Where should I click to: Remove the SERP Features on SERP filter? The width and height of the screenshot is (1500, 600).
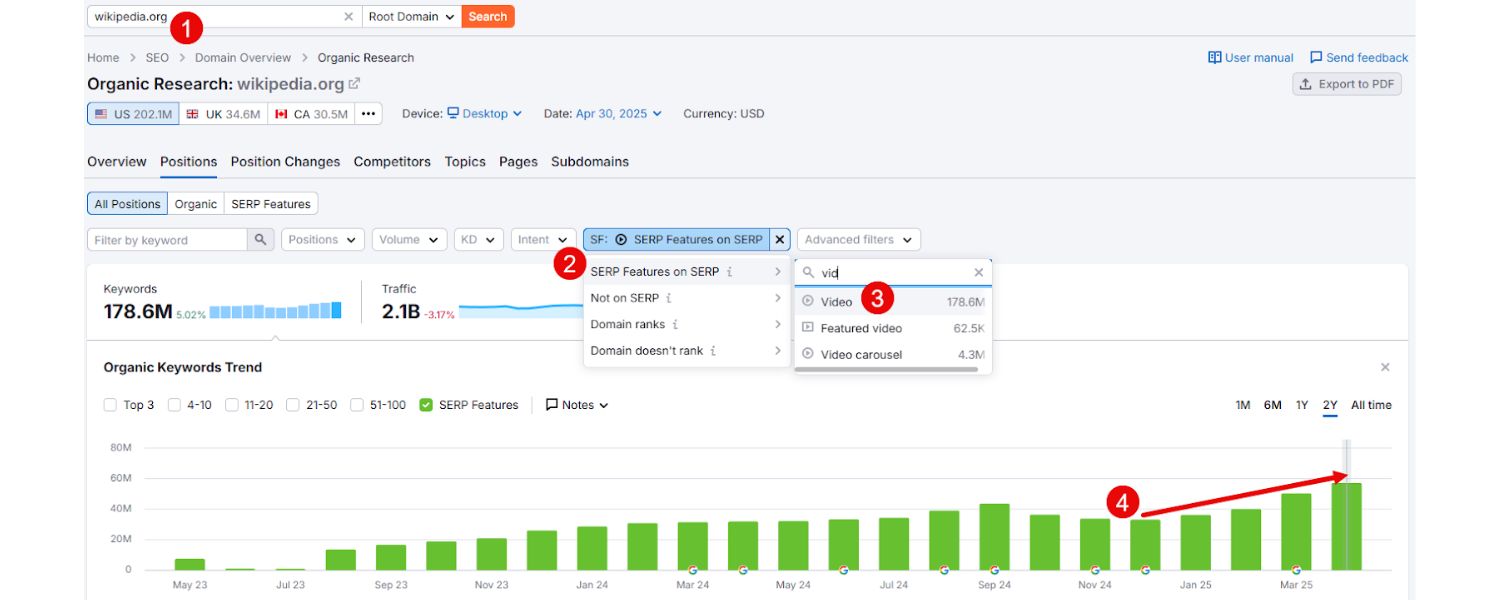click(781, 240)
